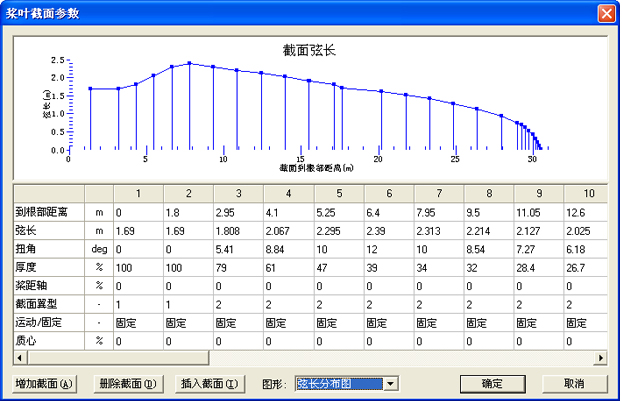This screenshot has width=622, height=401.
Task: Edit chord length cell with value 1.808
Action: pos(237,229)
